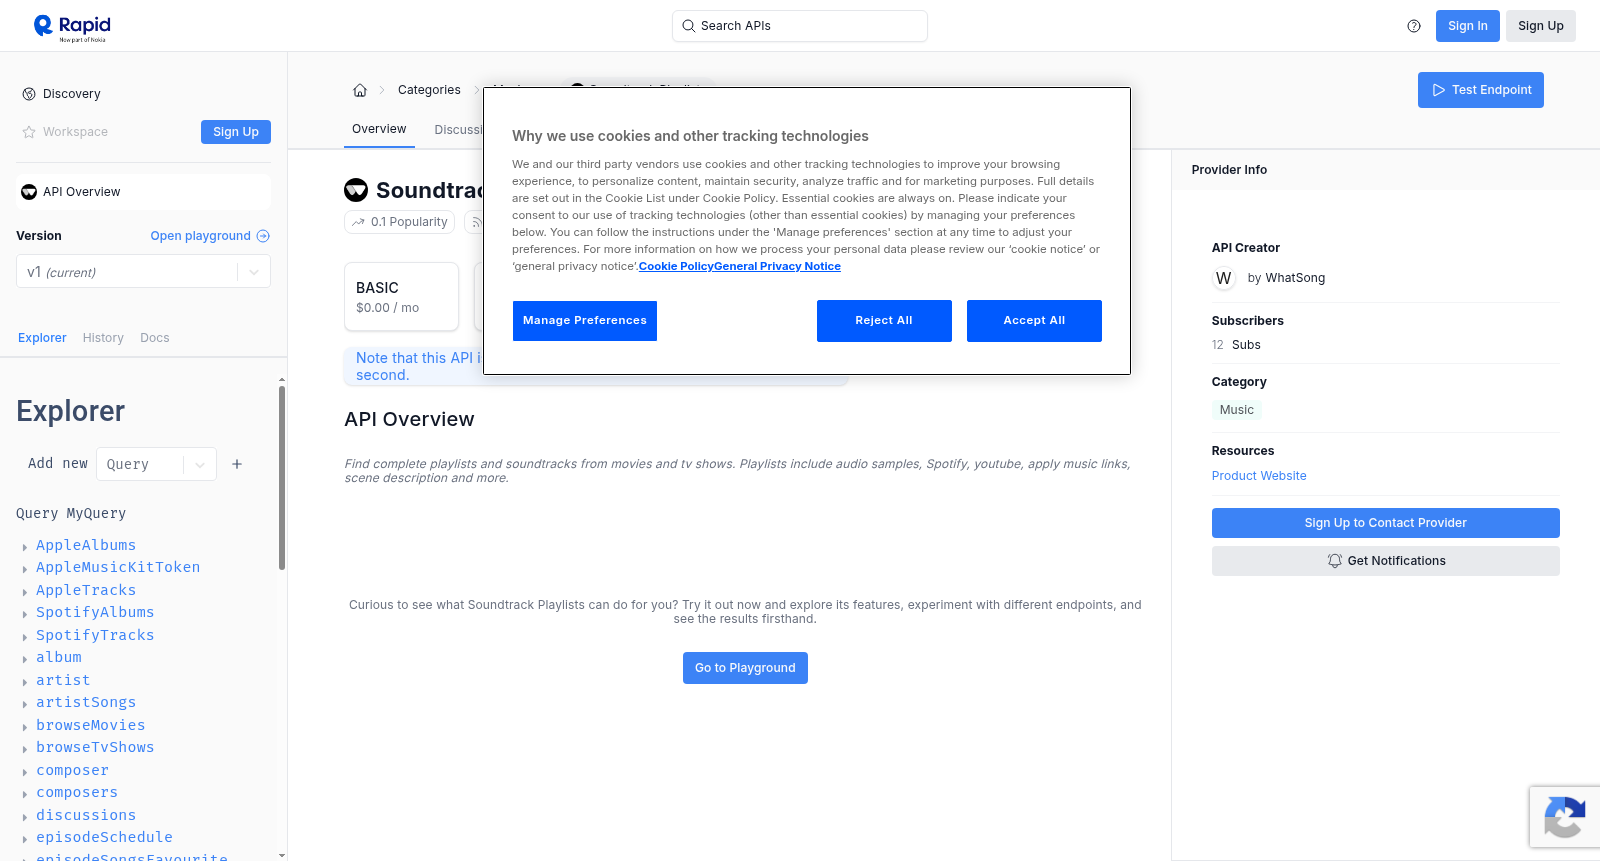This screenshot has width=1600, height=861.
Task: Click the Soundtrack API logo icon
Action: (356, 190)
